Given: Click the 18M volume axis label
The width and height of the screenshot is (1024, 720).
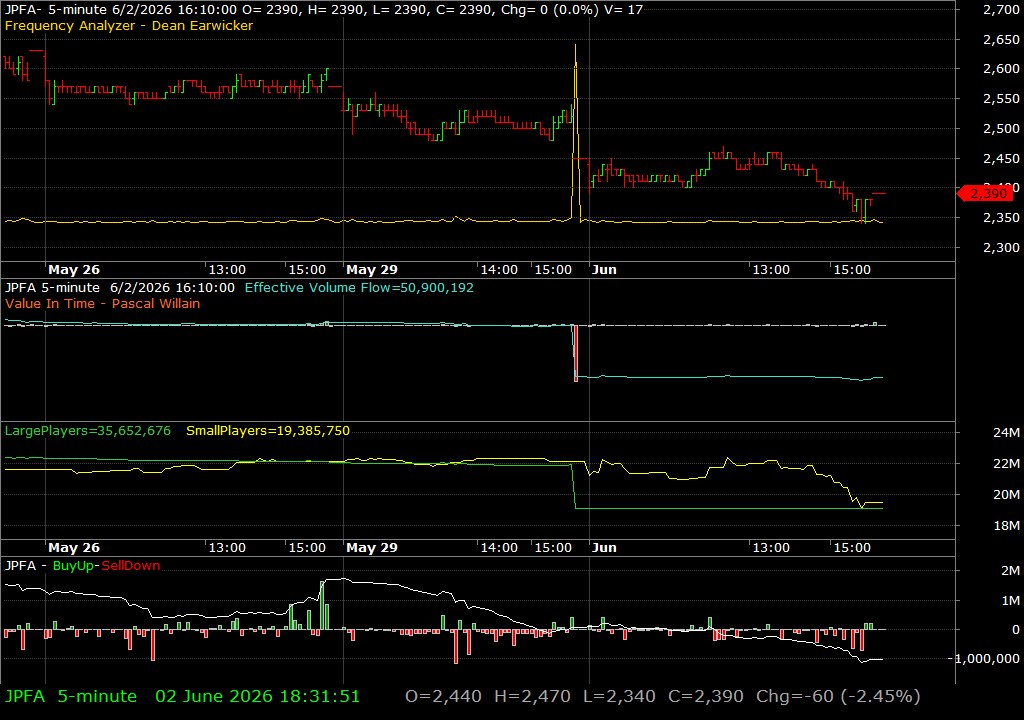Looking at the screenshot, I should click(1006, 525).
